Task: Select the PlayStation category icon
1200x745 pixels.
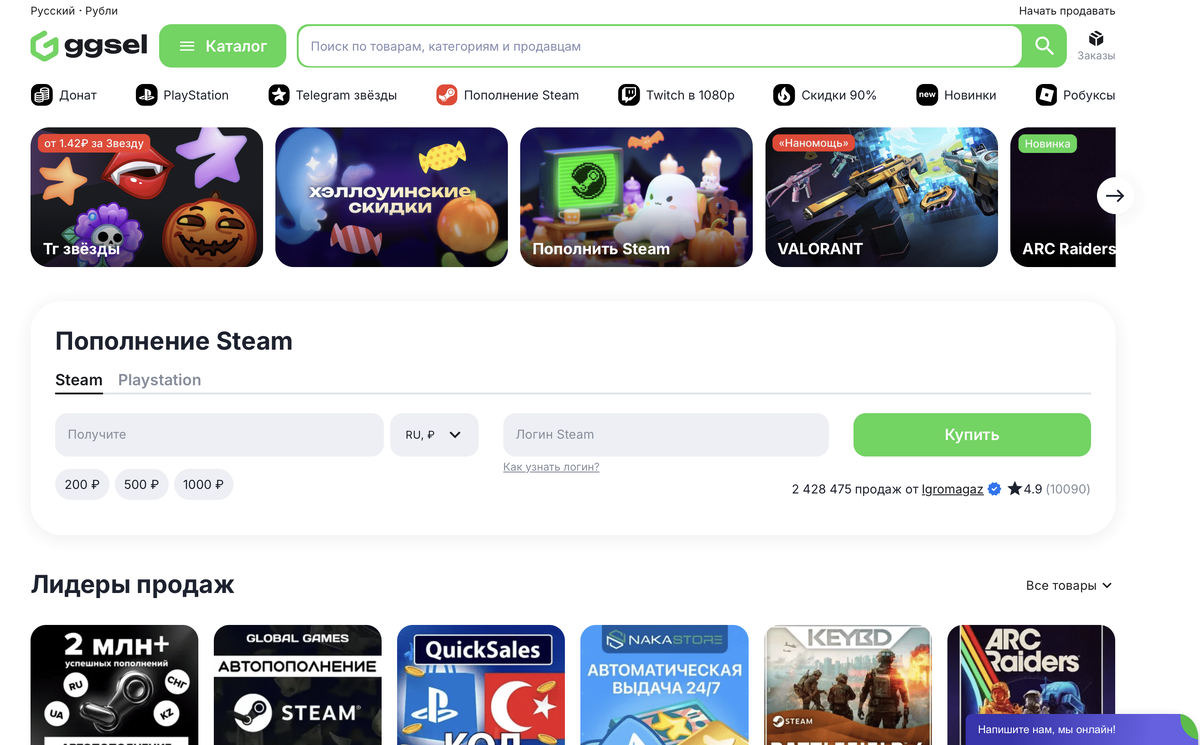Action: click(x=146, y=95)
